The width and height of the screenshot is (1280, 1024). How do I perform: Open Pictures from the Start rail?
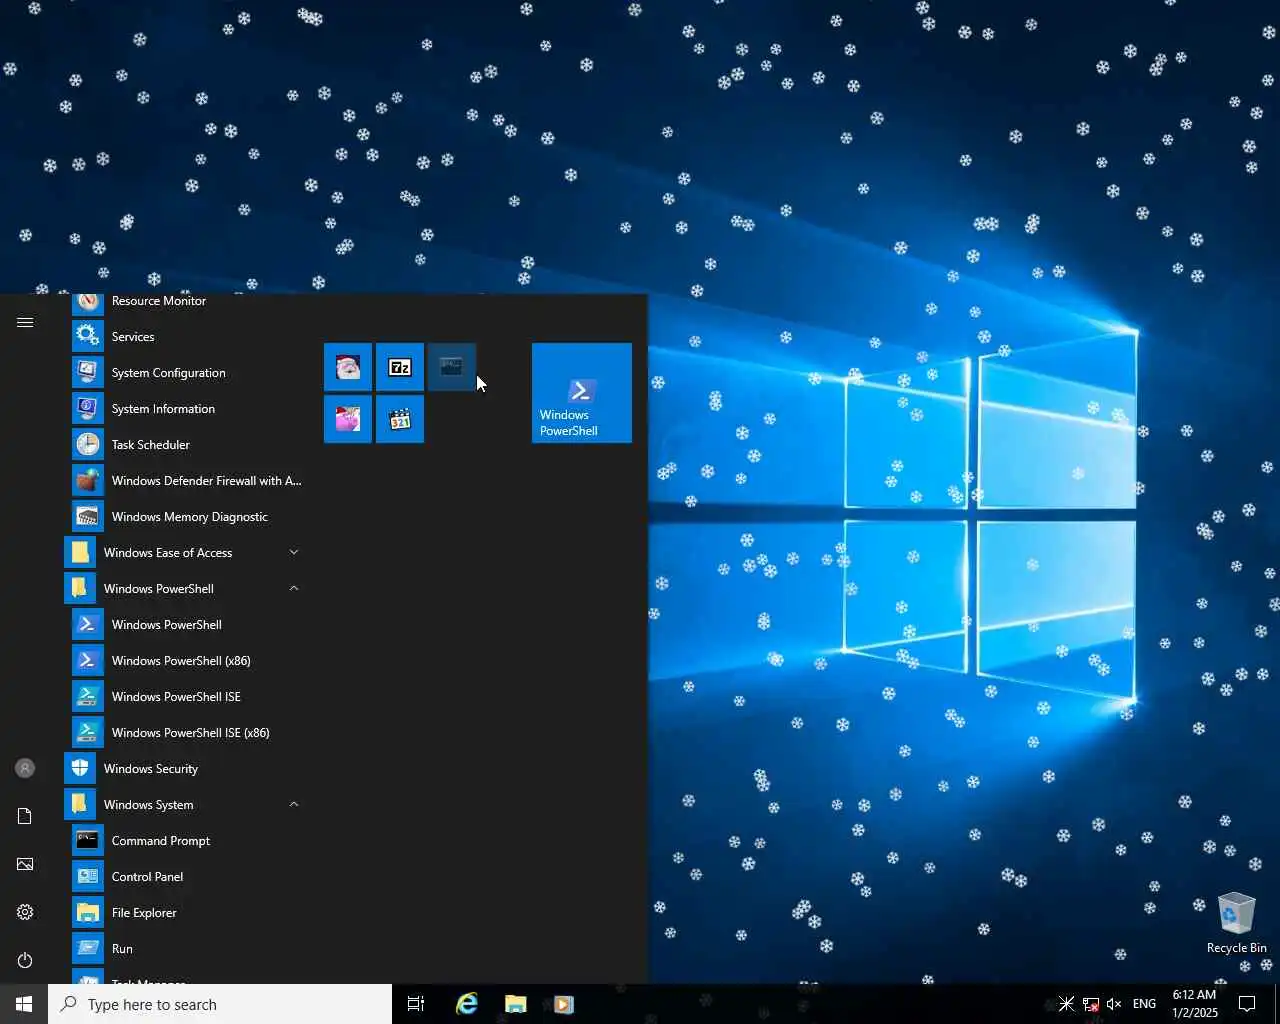coord(25,864)
